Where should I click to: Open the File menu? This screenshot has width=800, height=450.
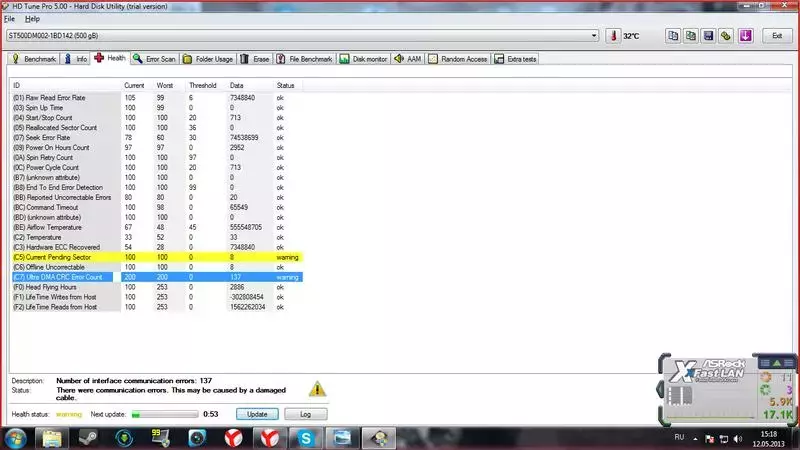[9, 19]
